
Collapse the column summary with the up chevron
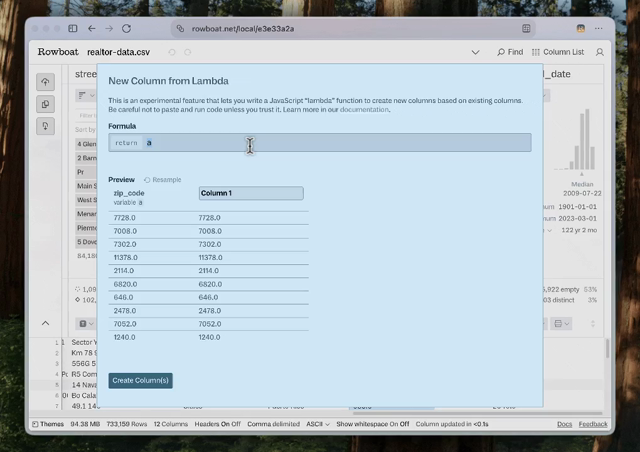[x=45, y=323]
